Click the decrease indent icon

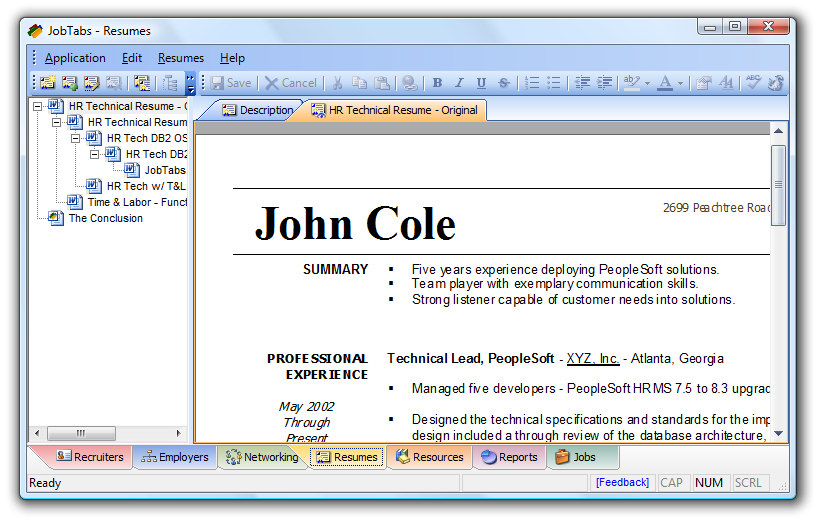[x=582, y=83]
